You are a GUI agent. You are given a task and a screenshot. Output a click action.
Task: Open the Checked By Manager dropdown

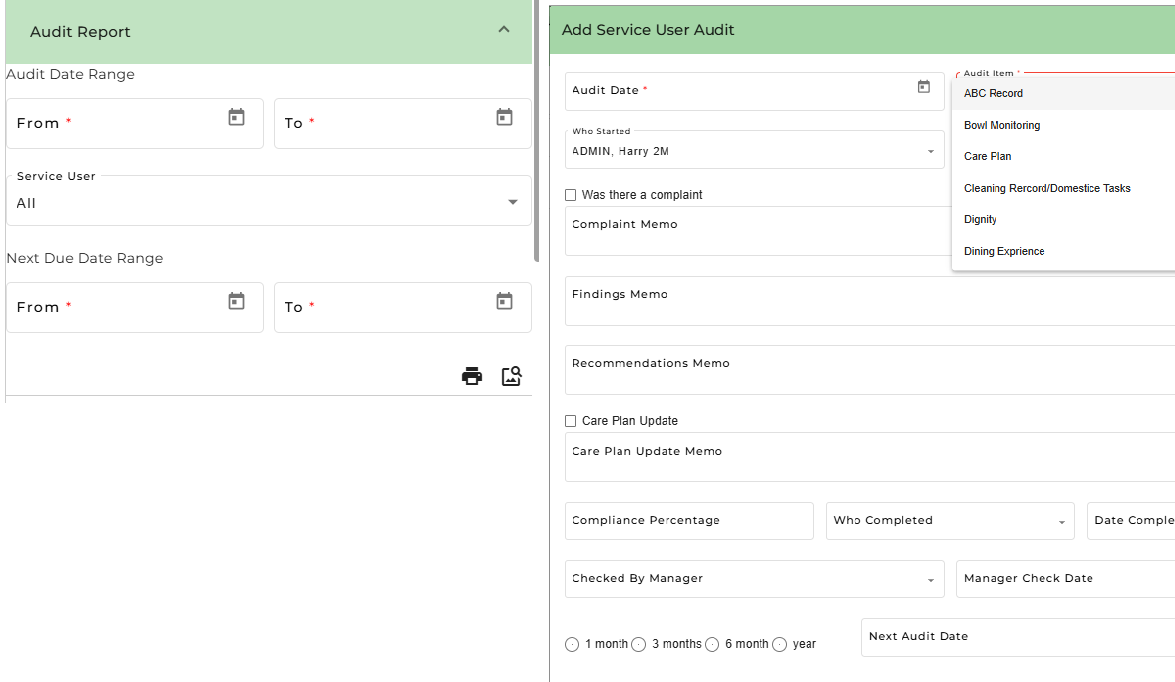click(755, 579)
